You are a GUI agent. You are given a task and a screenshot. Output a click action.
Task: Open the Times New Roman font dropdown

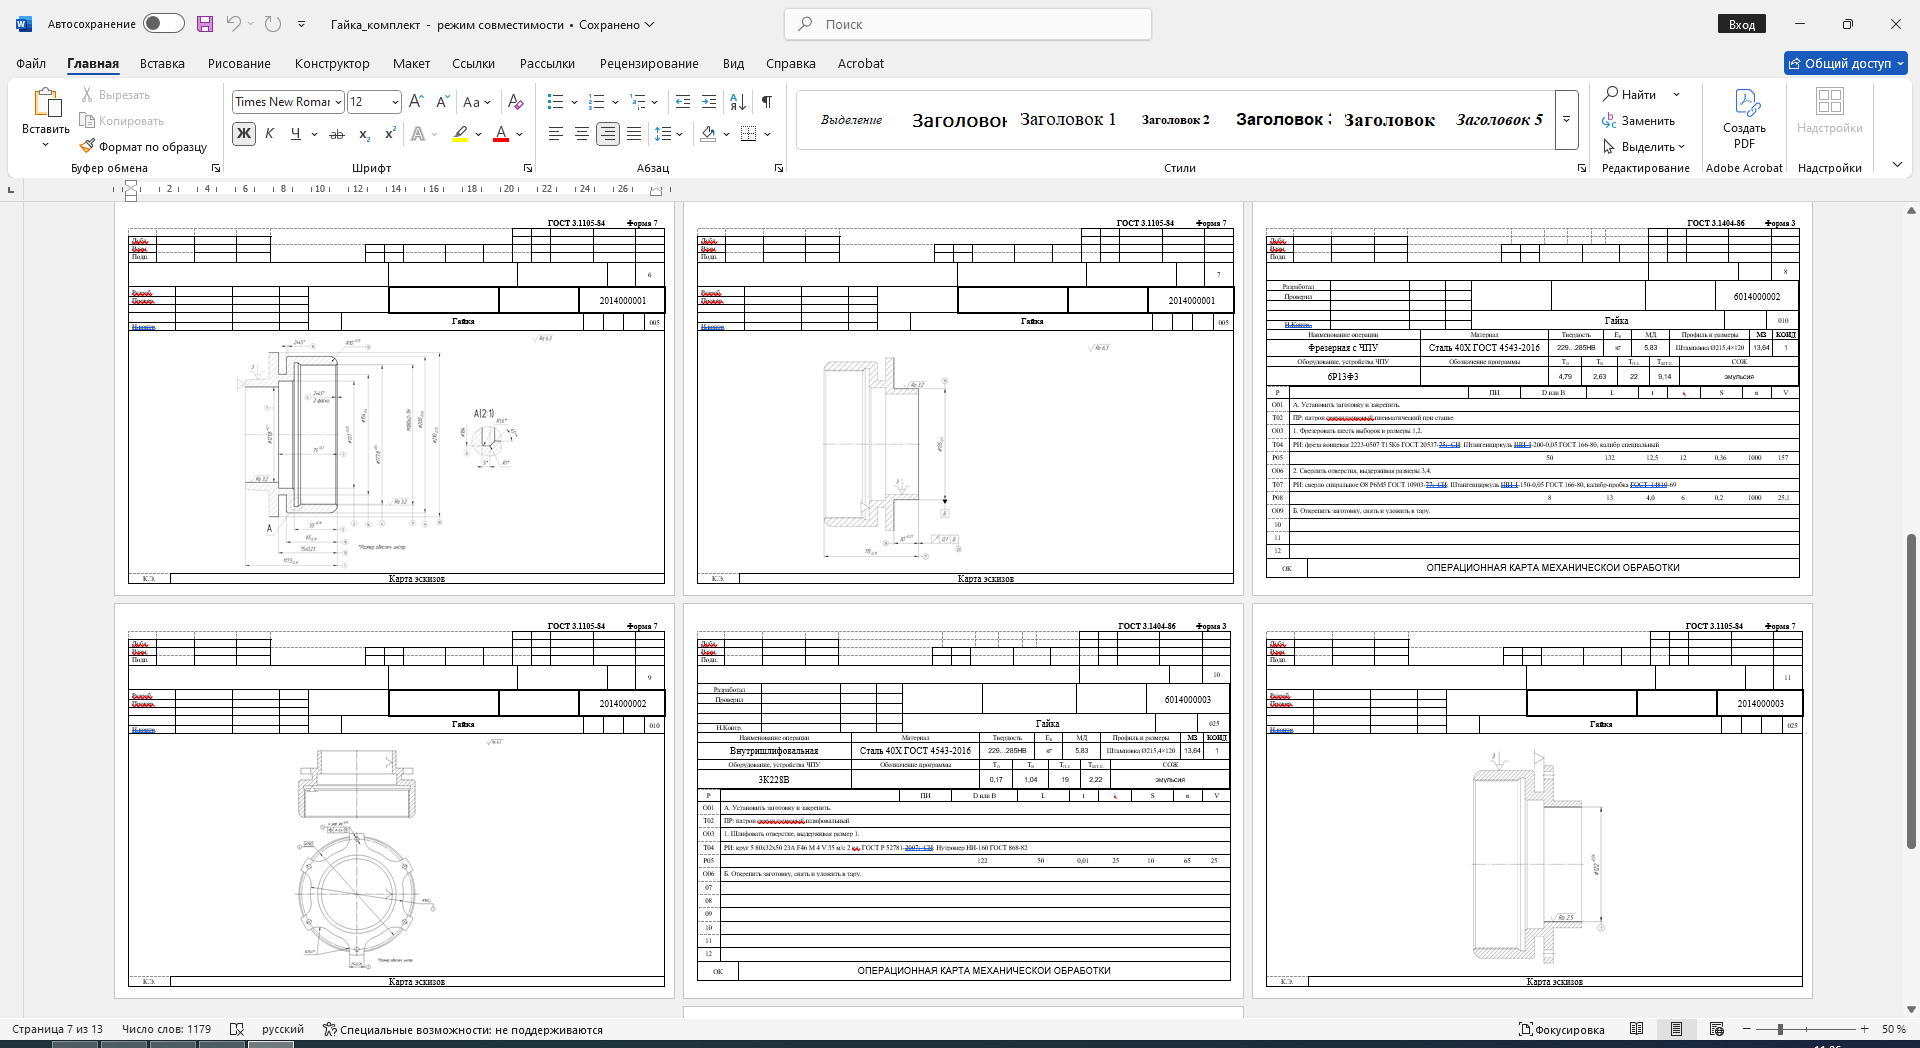click(288, 102)
